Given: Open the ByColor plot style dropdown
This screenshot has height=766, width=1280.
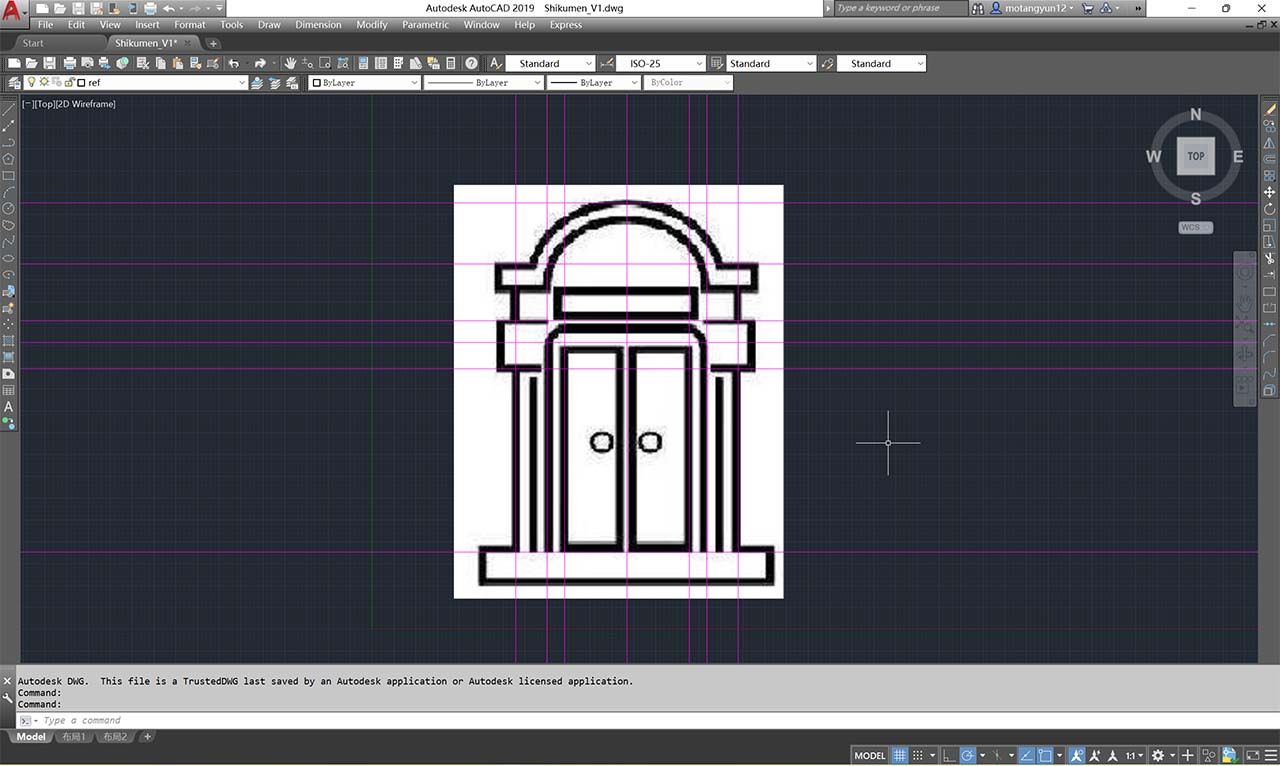Looking at the screenshot, I should tap(688, 82).
